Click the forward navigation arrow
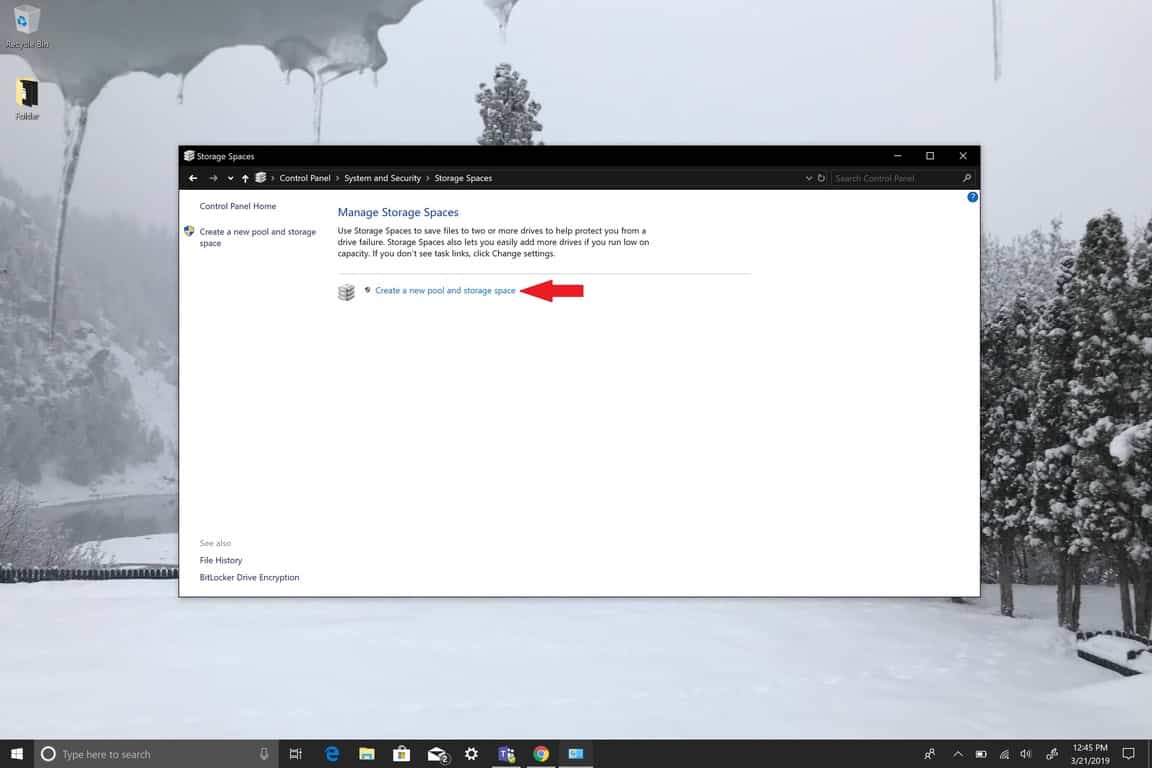 pos(213,178)
